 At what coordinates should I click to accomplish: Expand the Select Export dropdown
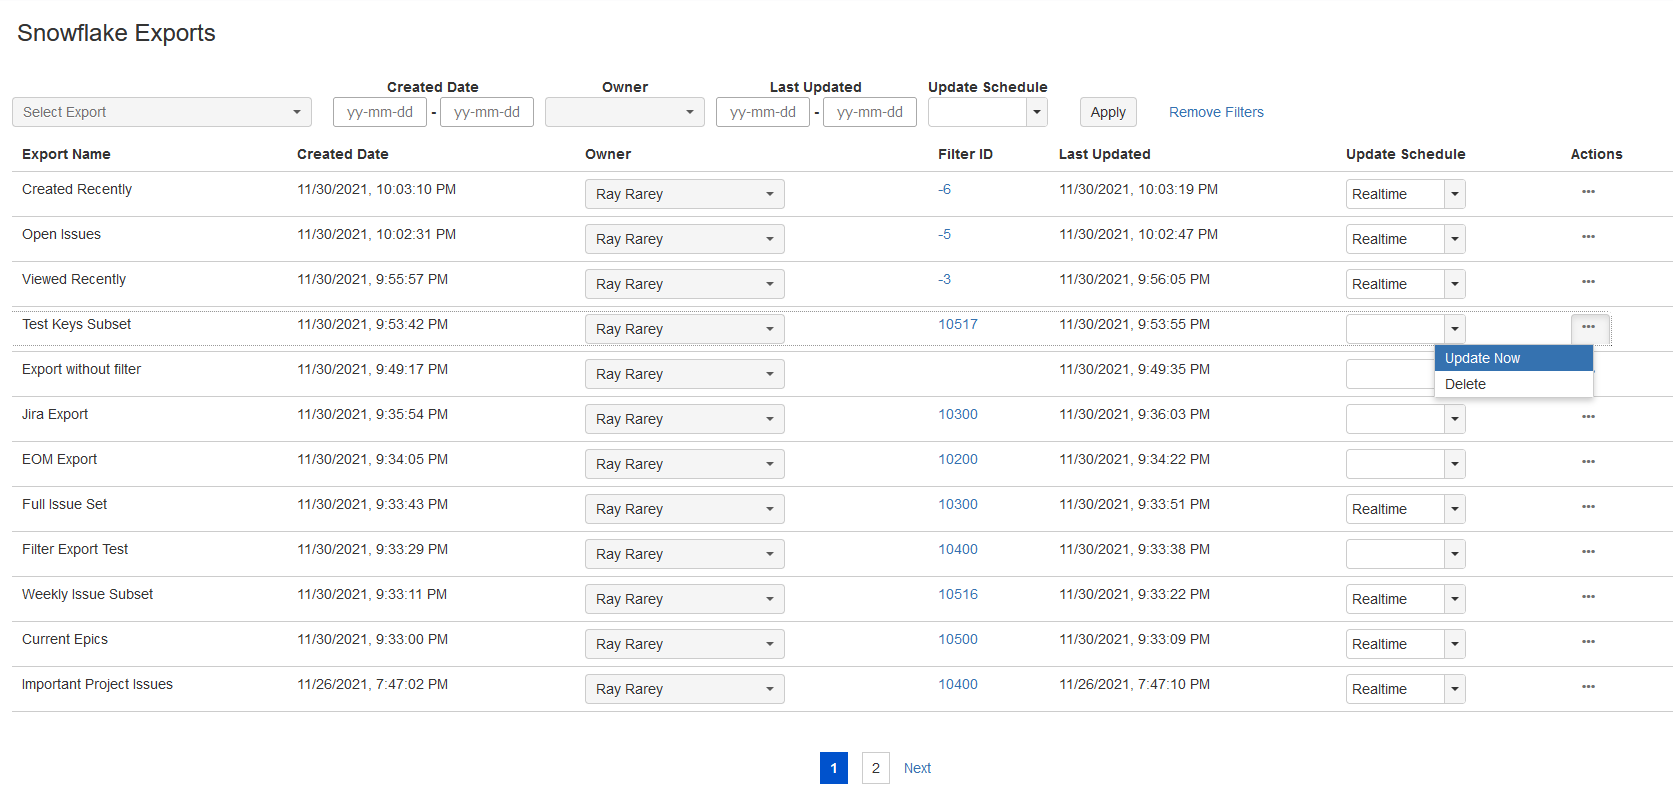(x=162, y=112)
